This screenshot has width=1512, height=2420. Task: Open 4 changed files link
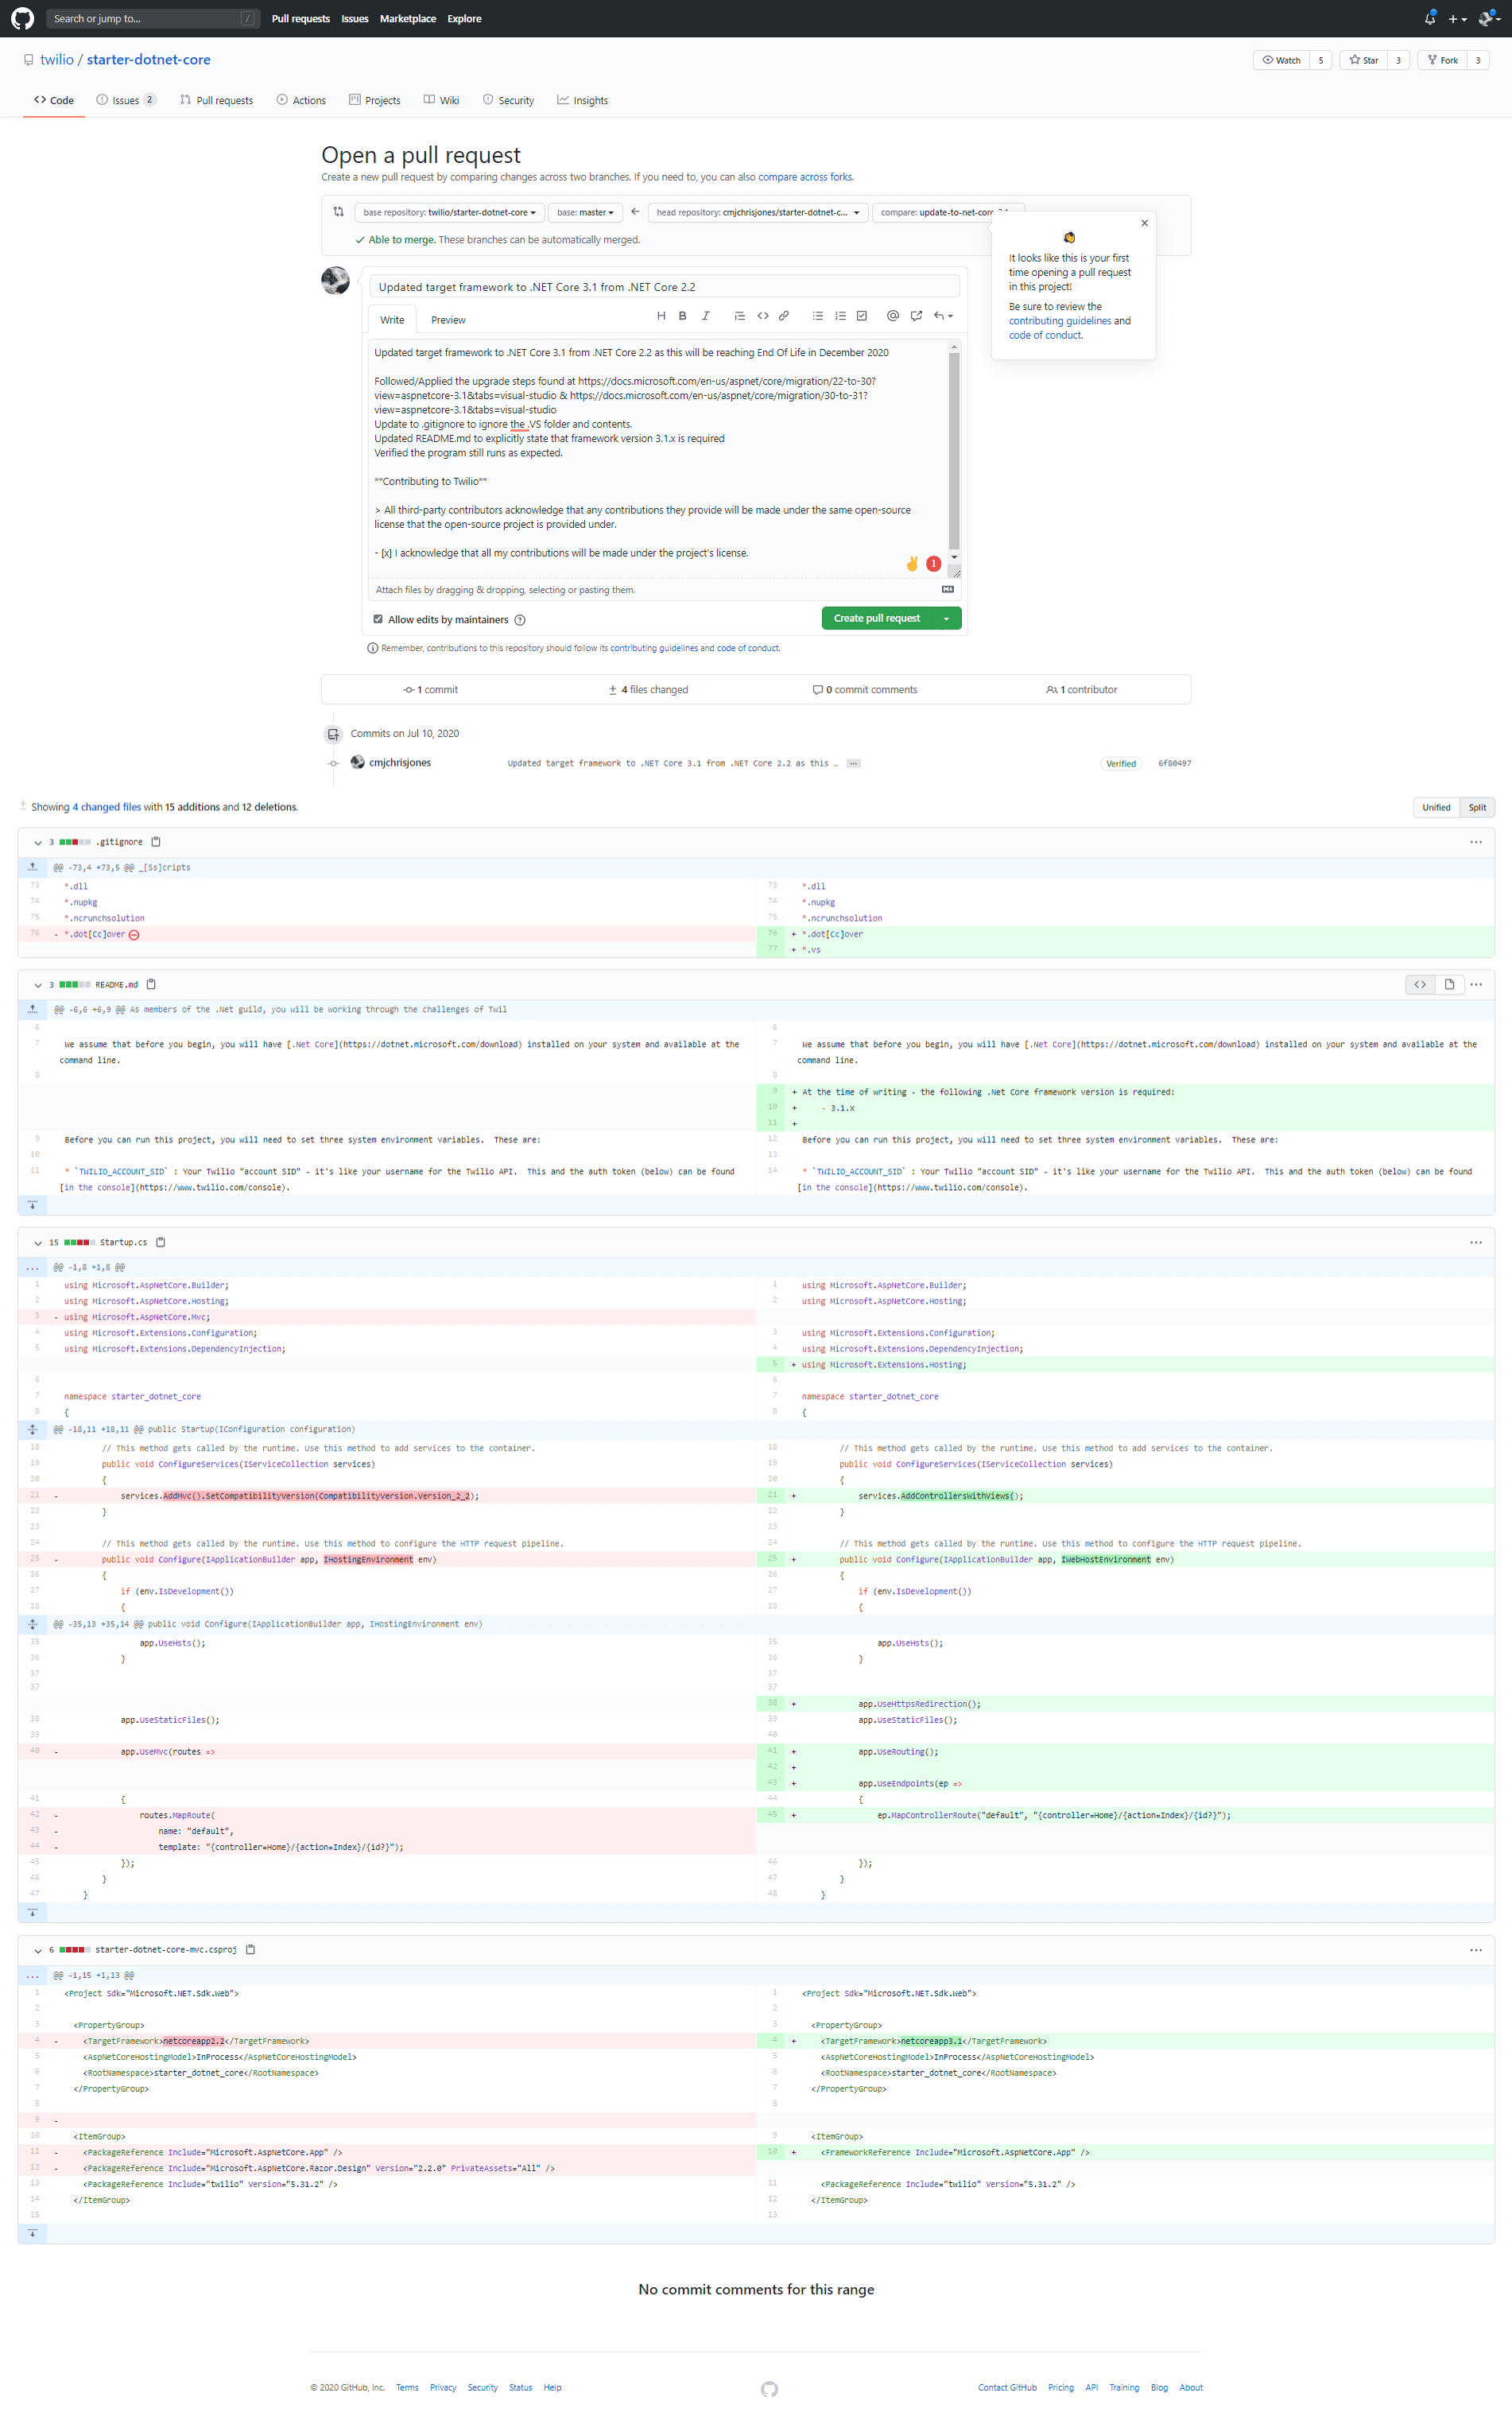[107, 807]
